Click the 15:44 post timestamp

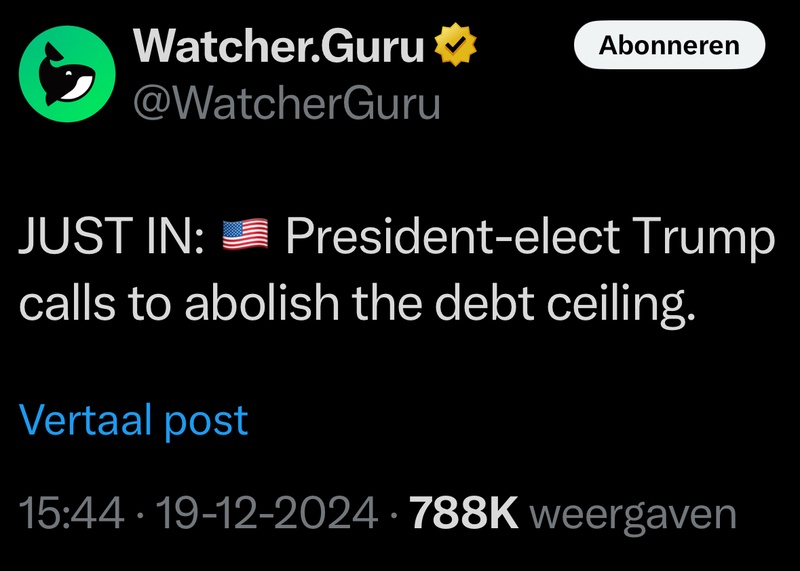coord(72,516)
